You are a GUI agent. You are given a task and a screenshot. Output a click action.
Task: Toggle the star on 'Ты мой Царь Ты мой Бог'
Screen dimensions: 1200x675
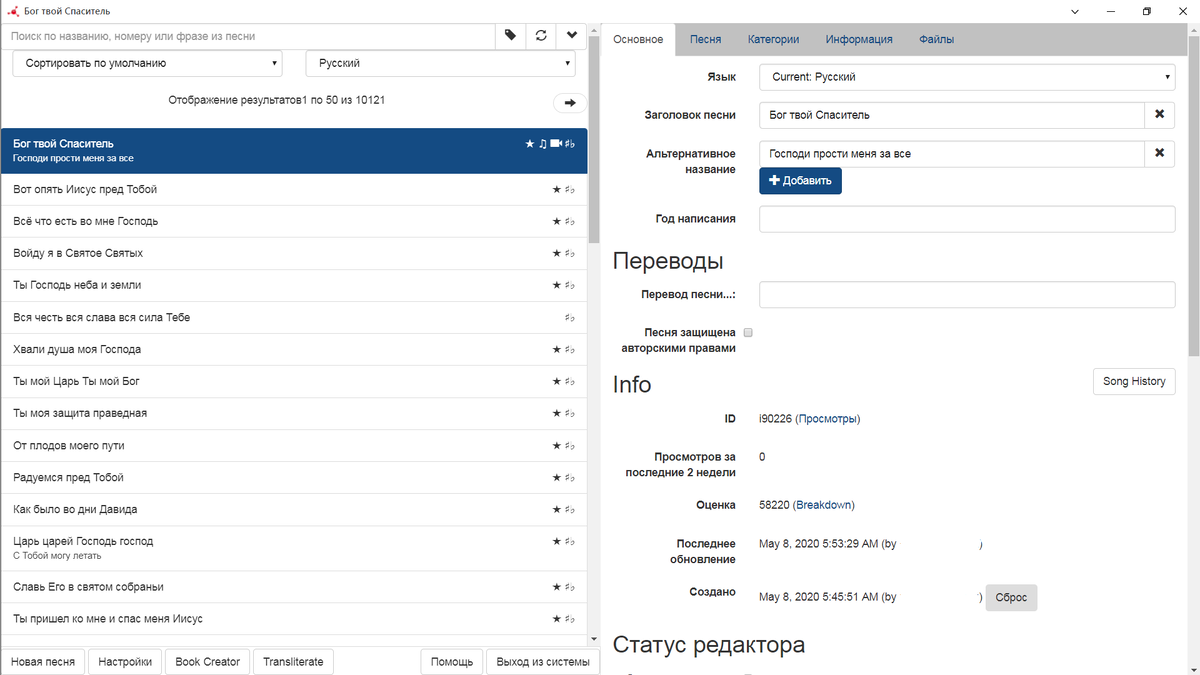tap(556, 381)
